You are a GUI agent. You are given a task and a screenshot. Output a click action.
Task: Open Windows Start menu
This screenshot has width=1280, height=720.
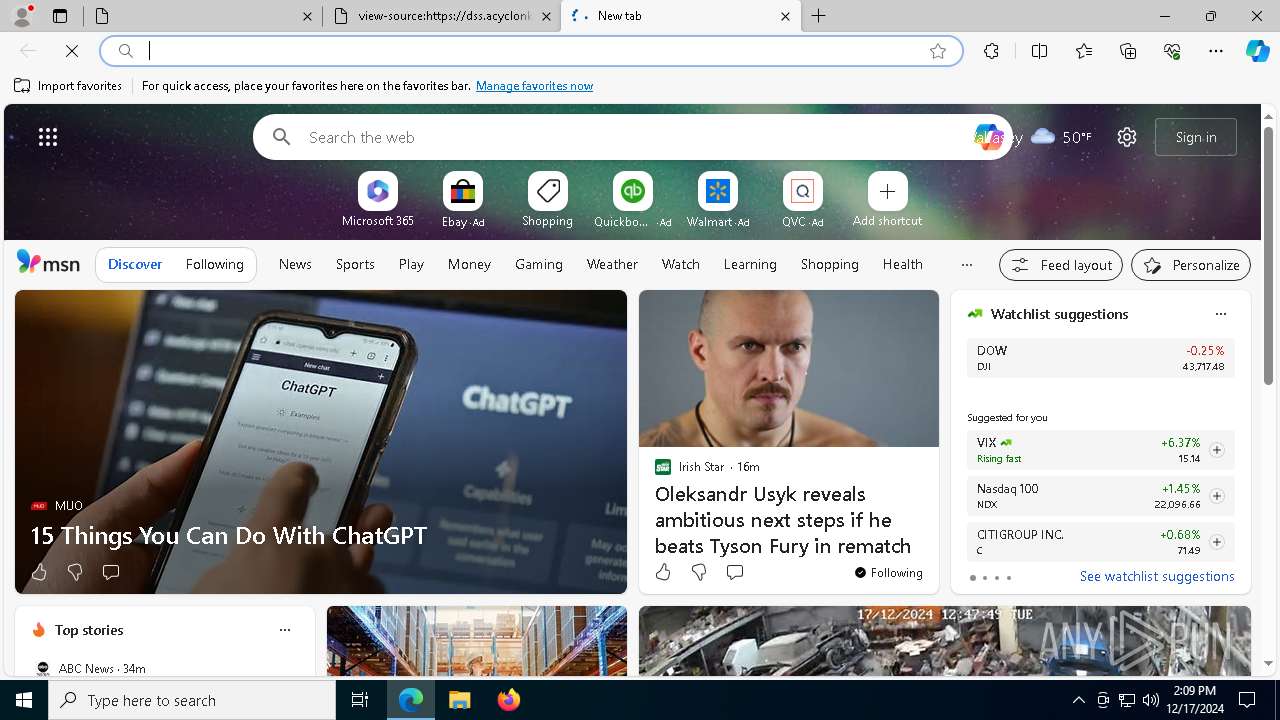tap(24, 700)
